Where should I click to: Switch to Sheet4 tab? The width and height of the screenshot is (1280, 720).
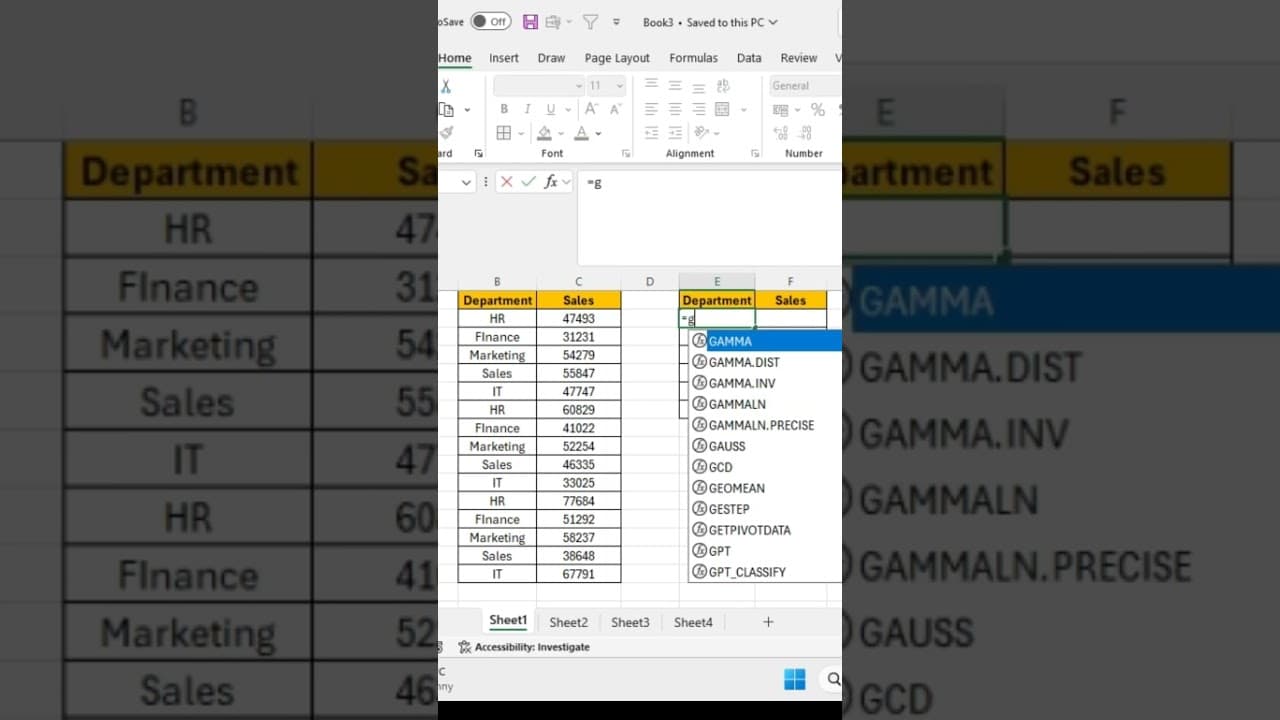click(693, 622)
